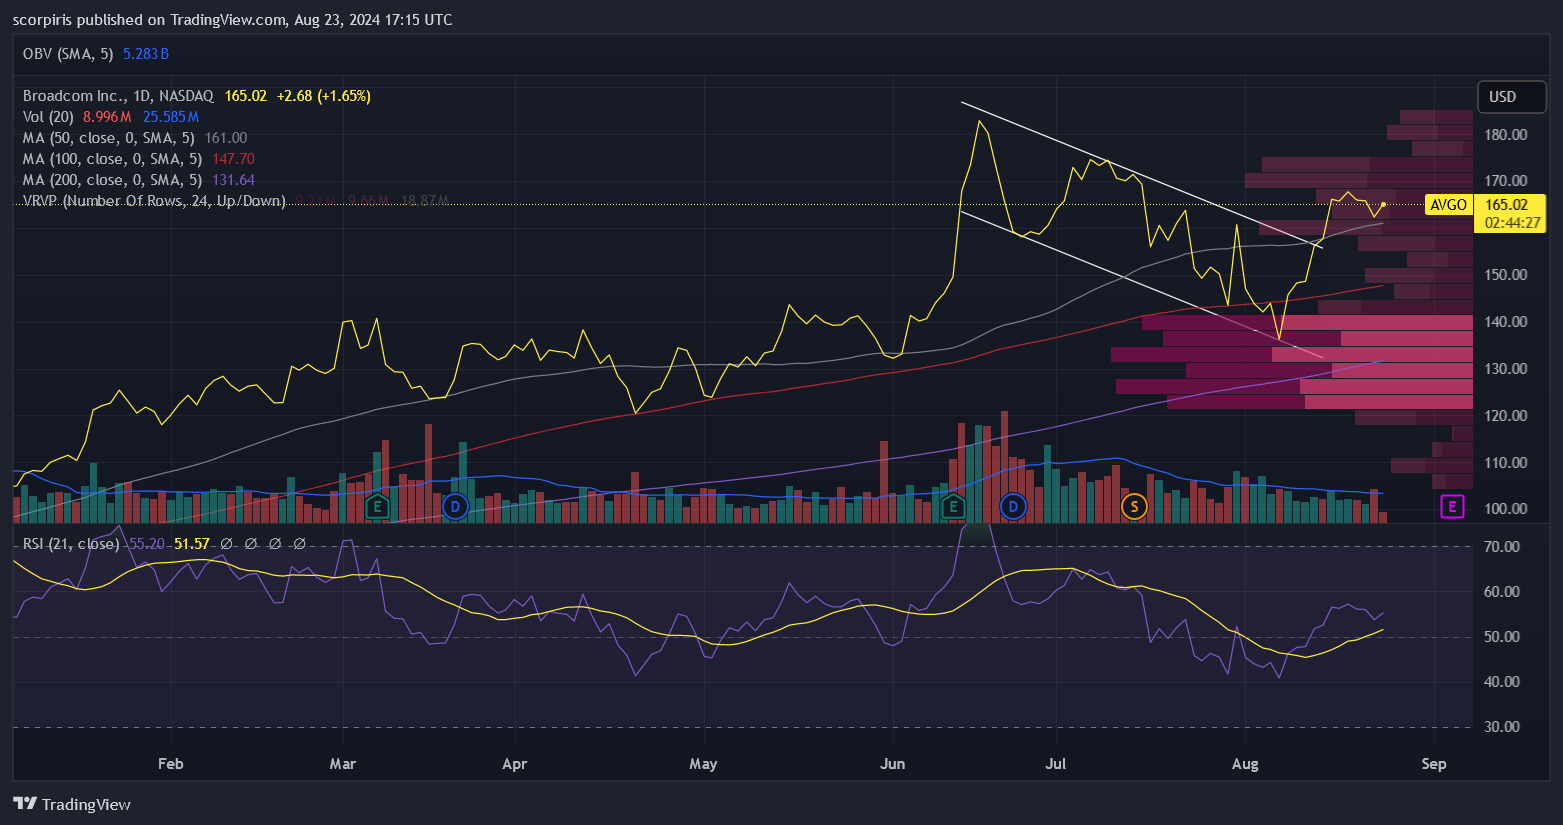This screenshot has width=1563, height=825.
Task: Select the OBV (SMA, 5) indicator legend
Action: [68, 54]
